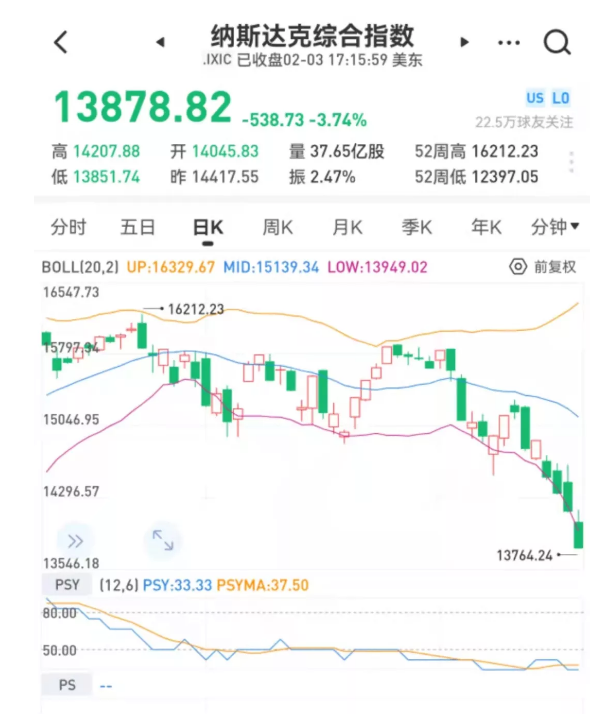This screenshot has width=616, height=714.
Task: Tap the 80.00 PSY level label
Action: (60, 613)
